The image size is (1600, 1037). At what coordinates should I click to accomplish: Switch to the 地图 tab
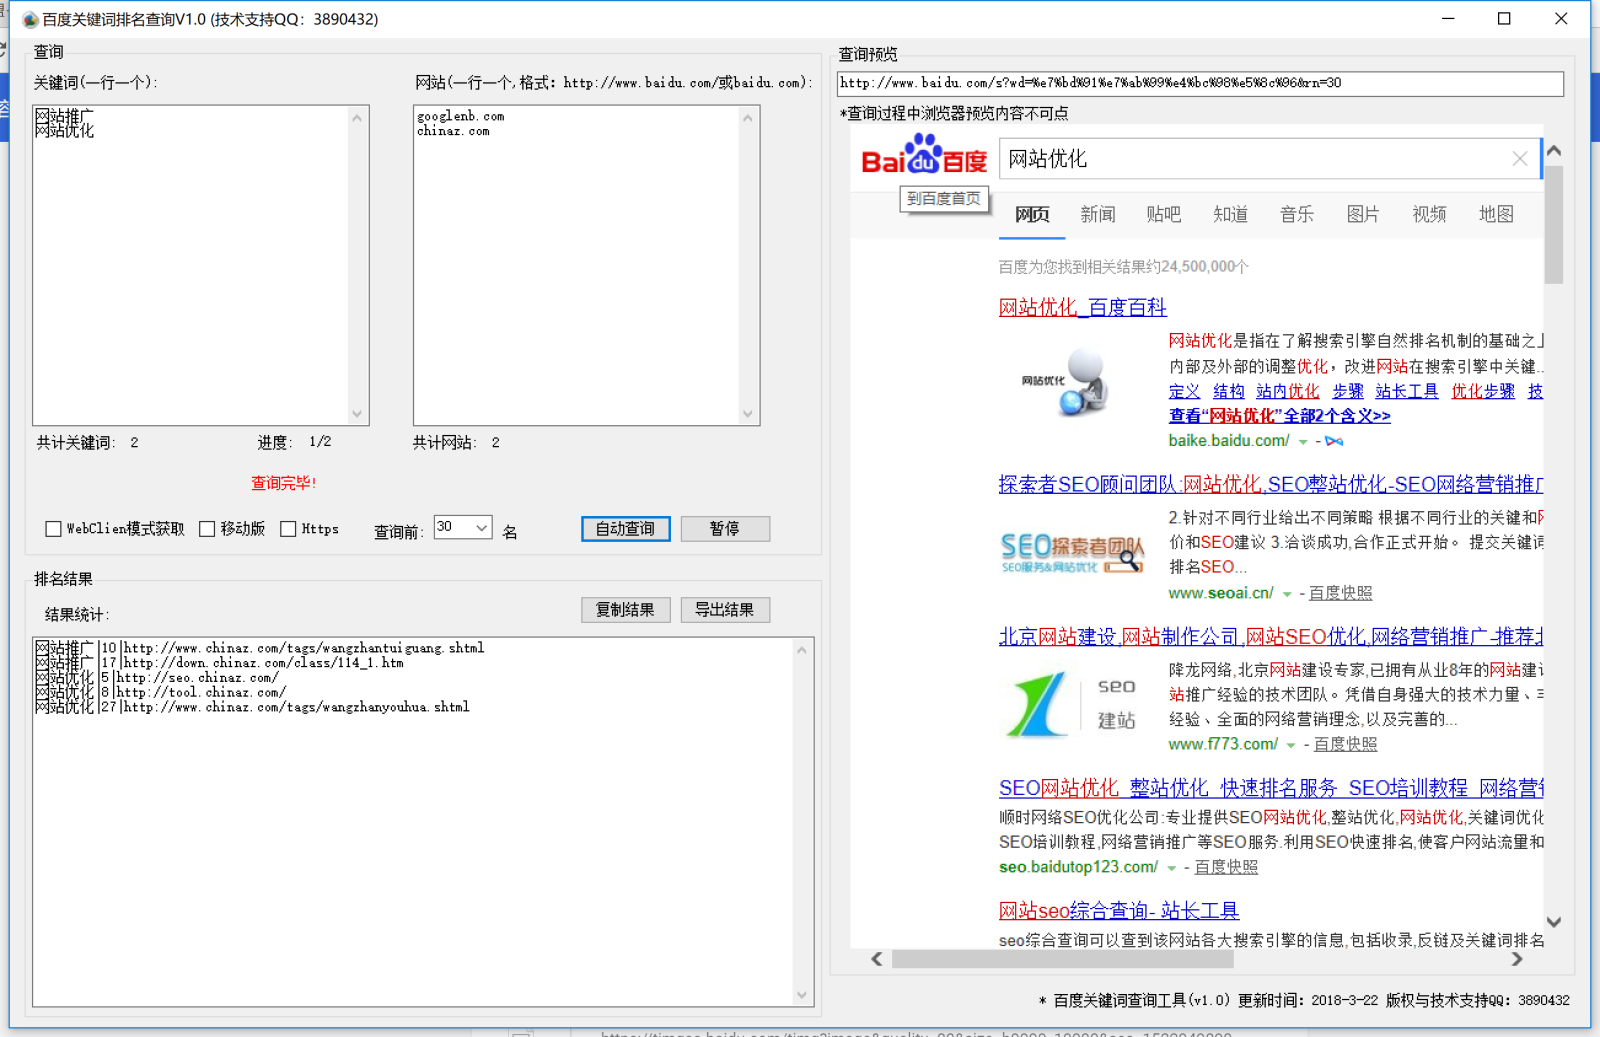1496,214
